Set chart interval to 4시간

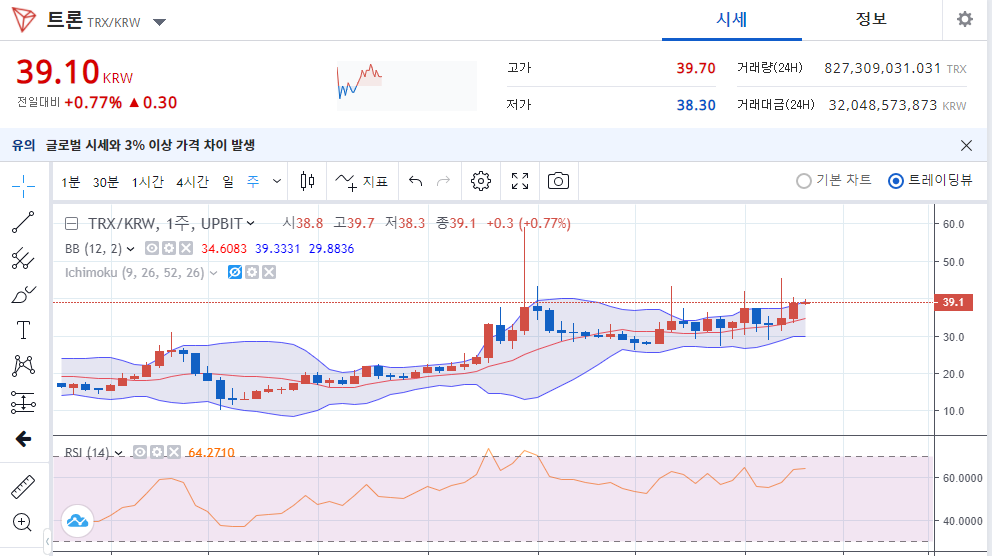click(192, 182)
